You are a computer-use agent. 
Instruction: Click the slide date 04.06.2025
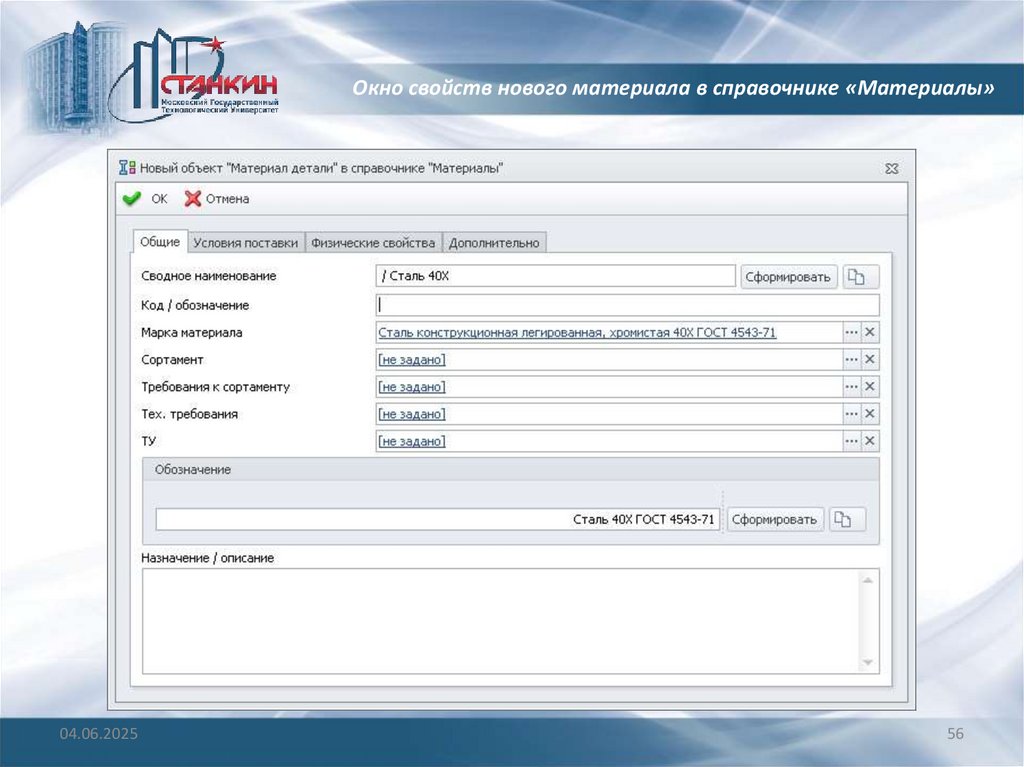[99, 734]
